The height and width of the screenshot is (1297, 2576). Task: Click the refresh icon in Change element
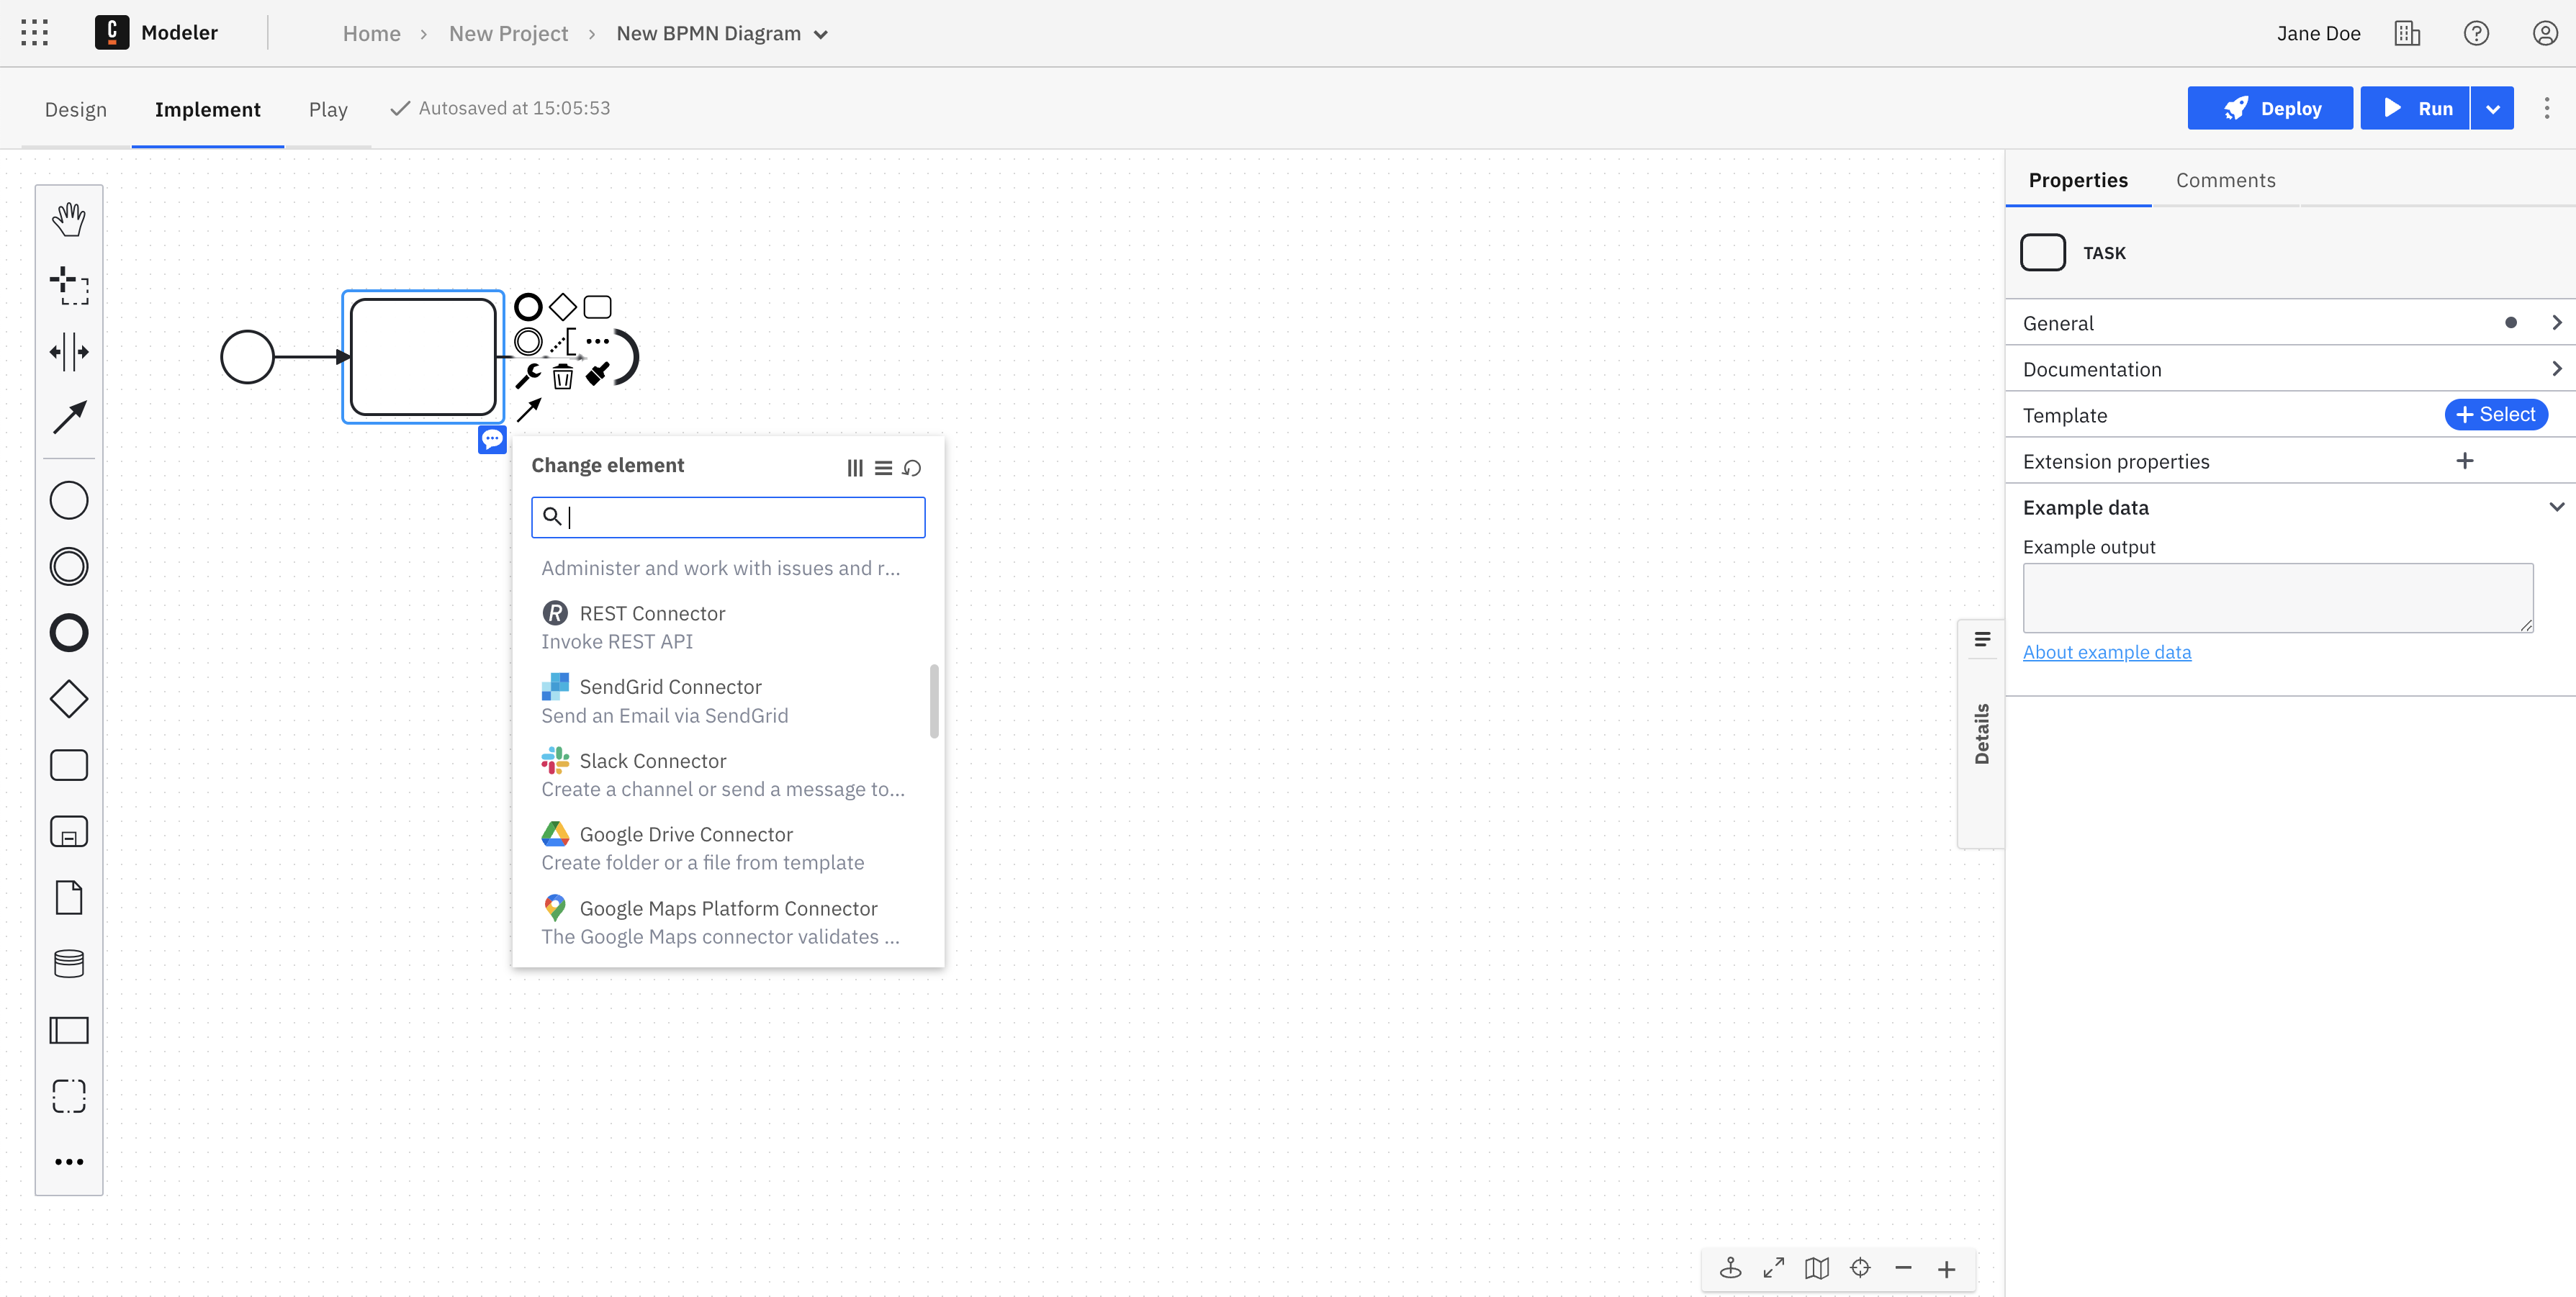pyautogui.click(x=914, y=466)
